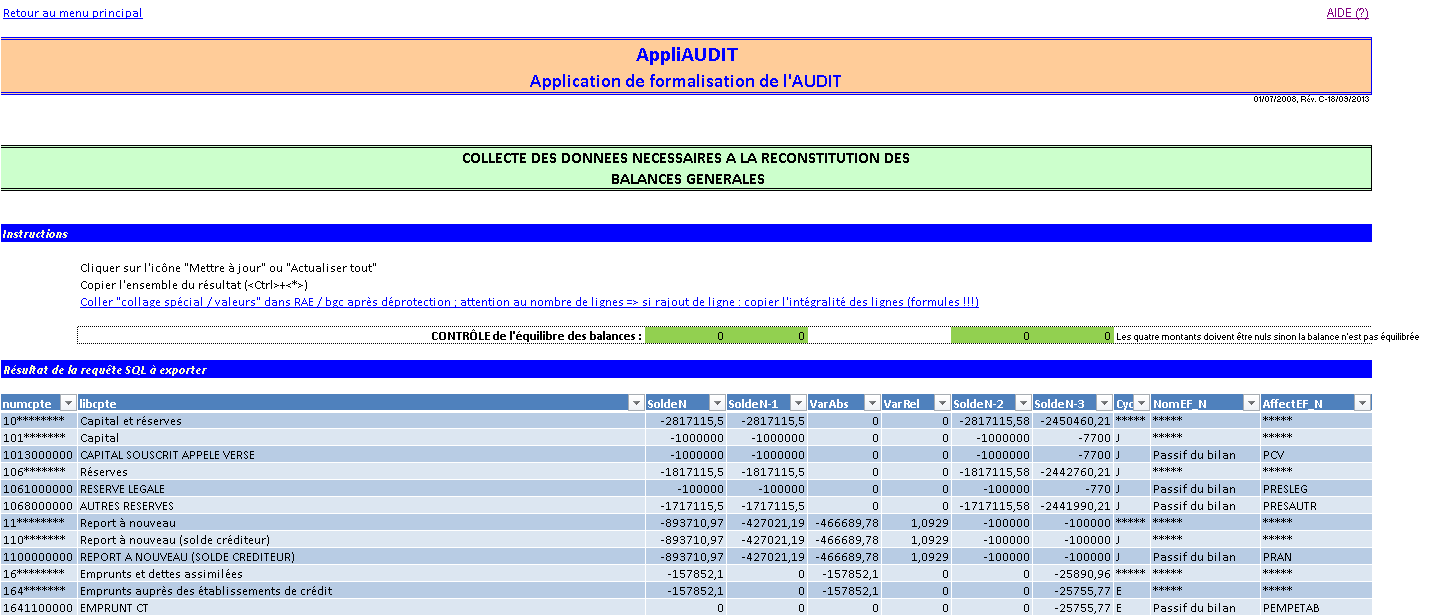The width and height of the screenshot is (1449, 616).
Task: Open the AIDE (?) help link
Action: [1347, 13]
